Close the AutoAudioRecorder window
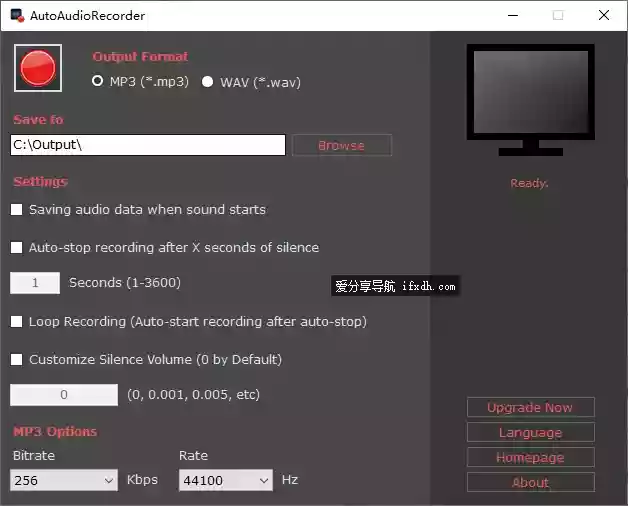Image resolution: width=628 pixels, height=506 pixels. [x=604, y=16]
